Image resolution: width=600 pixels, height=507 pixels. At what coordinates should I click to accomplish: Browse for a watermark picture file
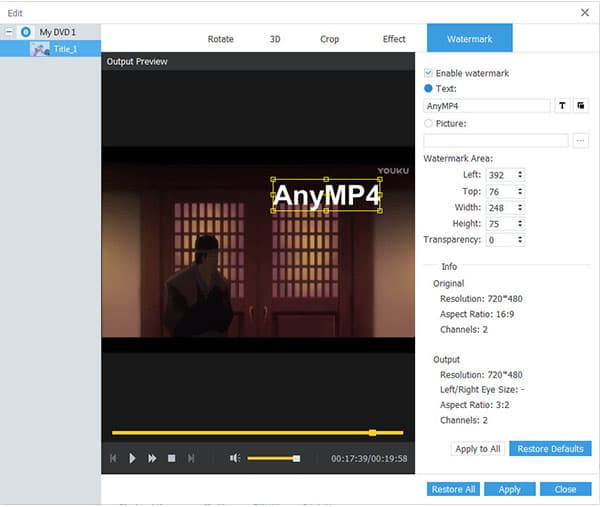pos(580,141)
